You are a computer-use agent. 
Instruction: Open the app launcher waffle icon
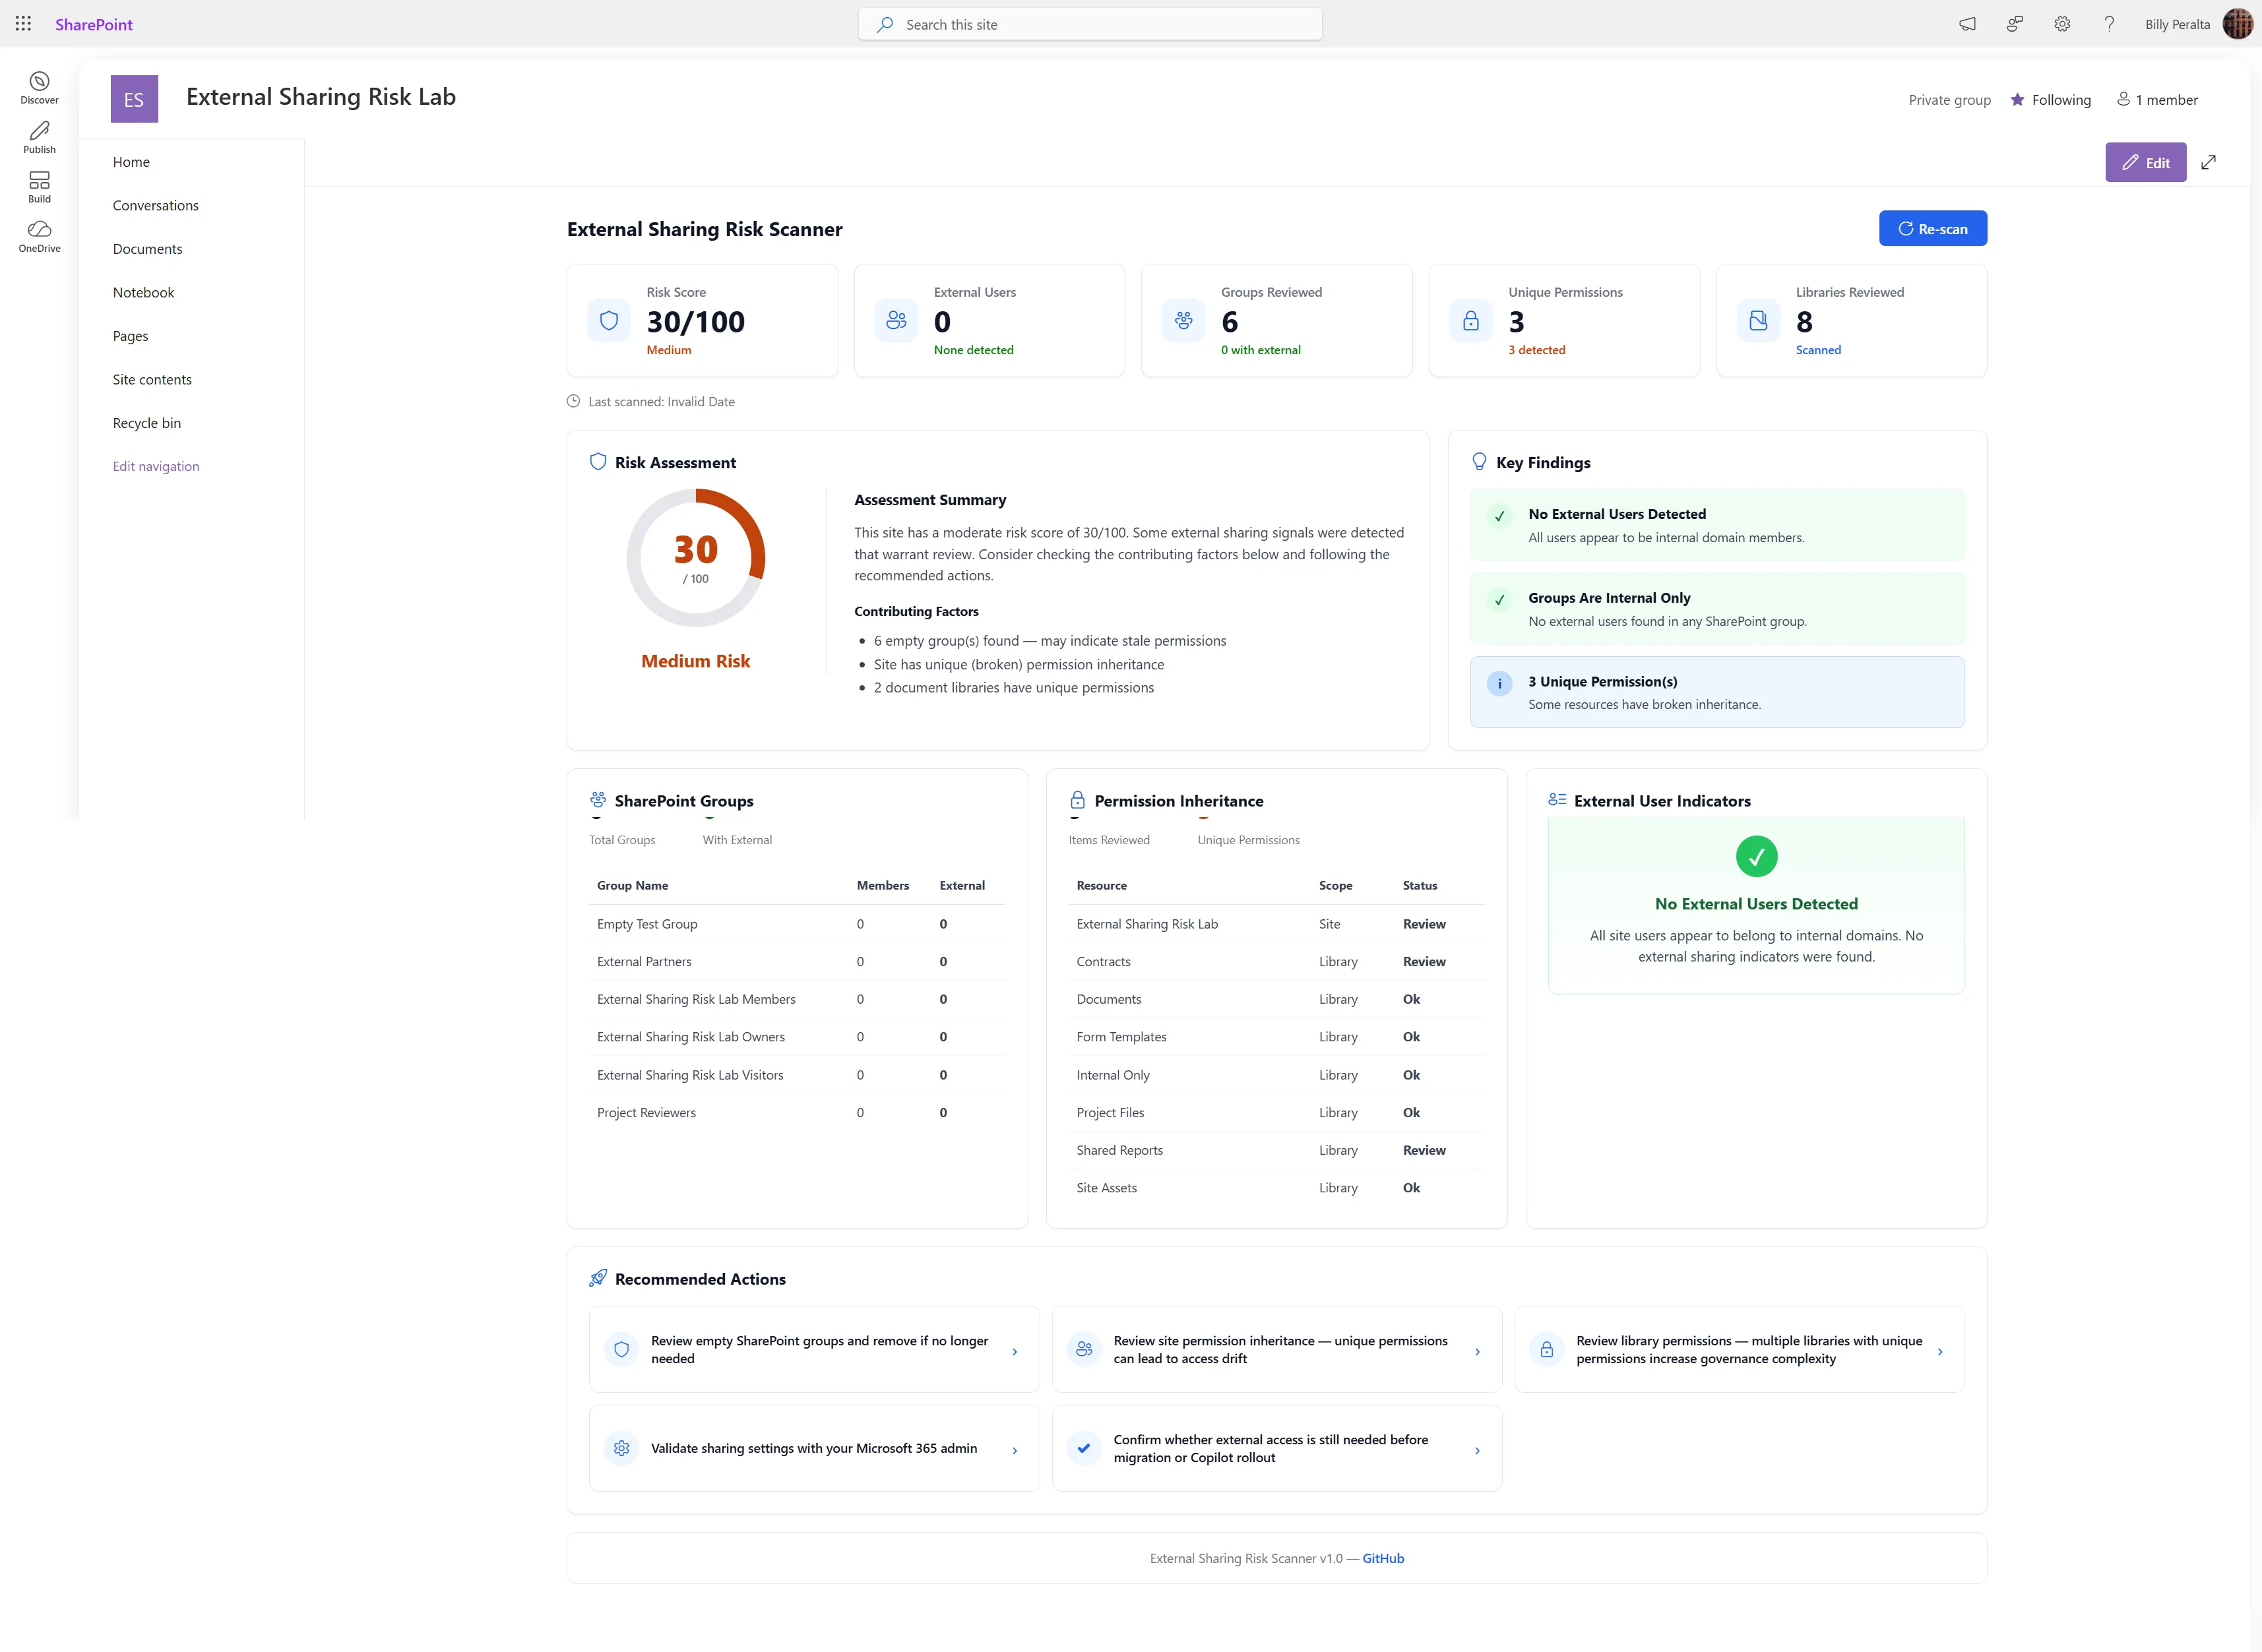click(23, 24)
